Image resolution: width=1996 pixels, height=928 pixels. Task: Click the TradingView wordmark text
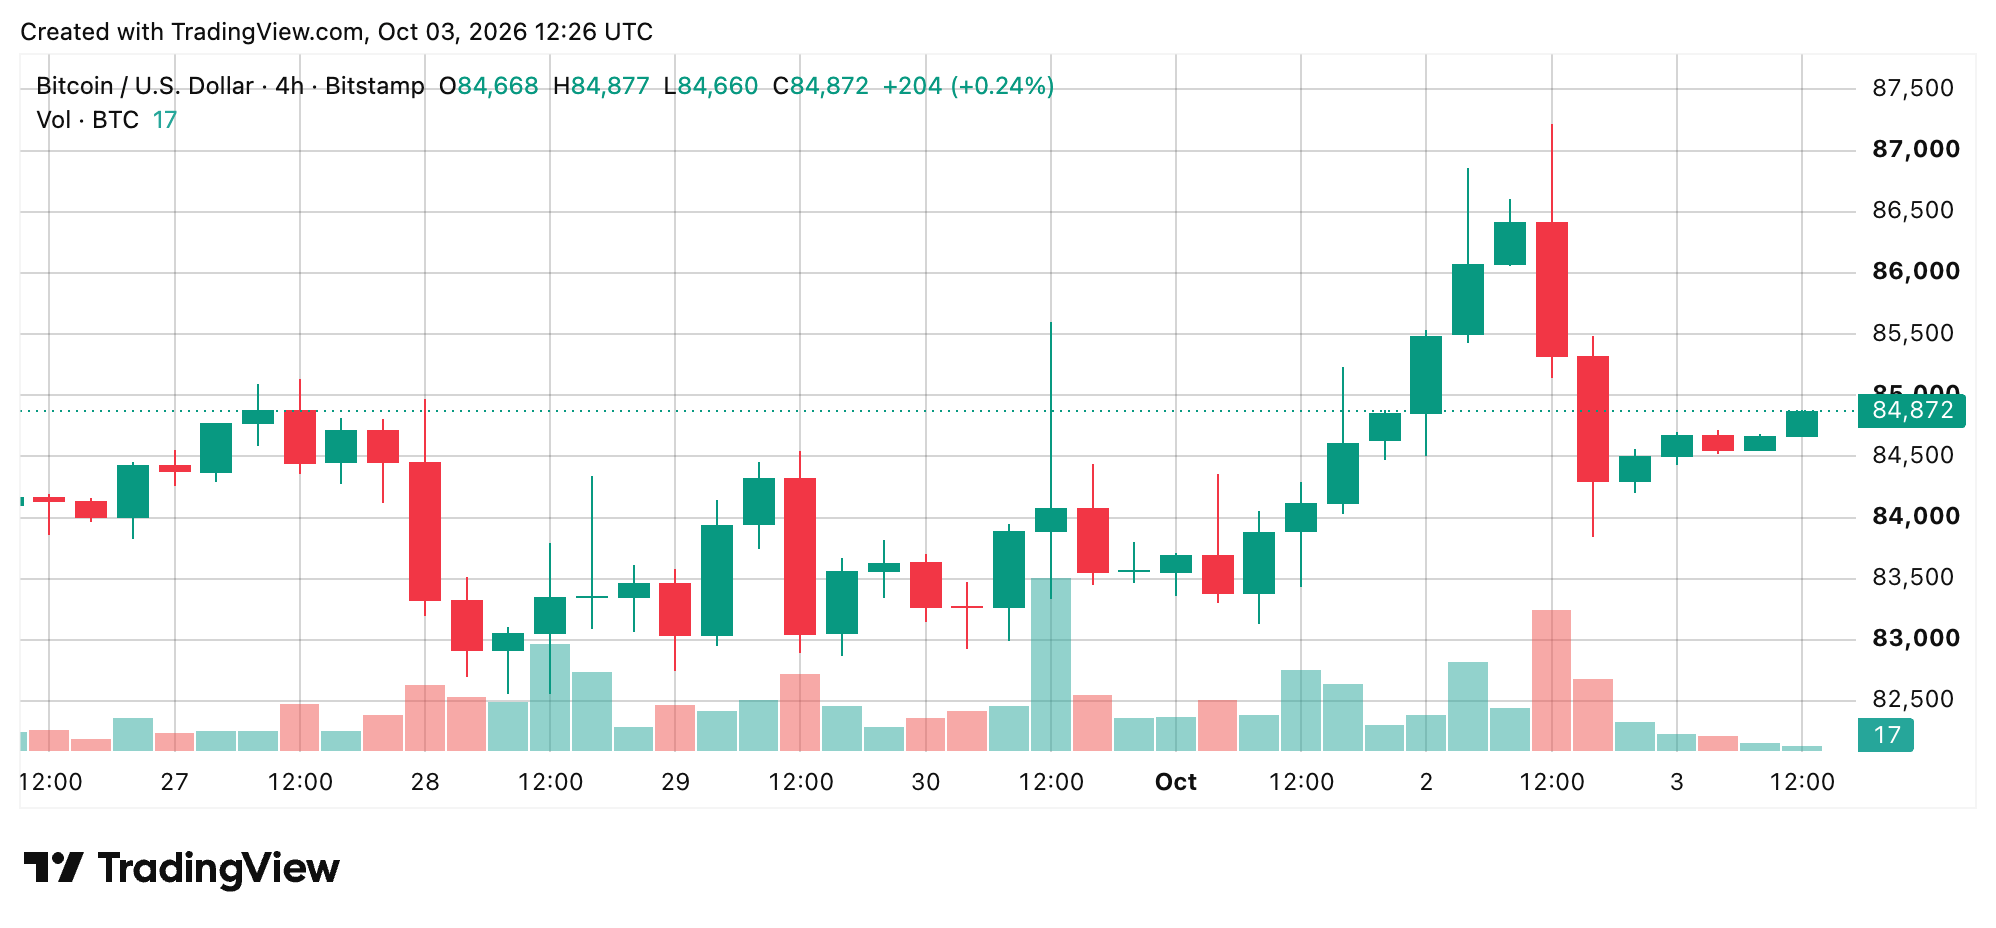(219, 868)
